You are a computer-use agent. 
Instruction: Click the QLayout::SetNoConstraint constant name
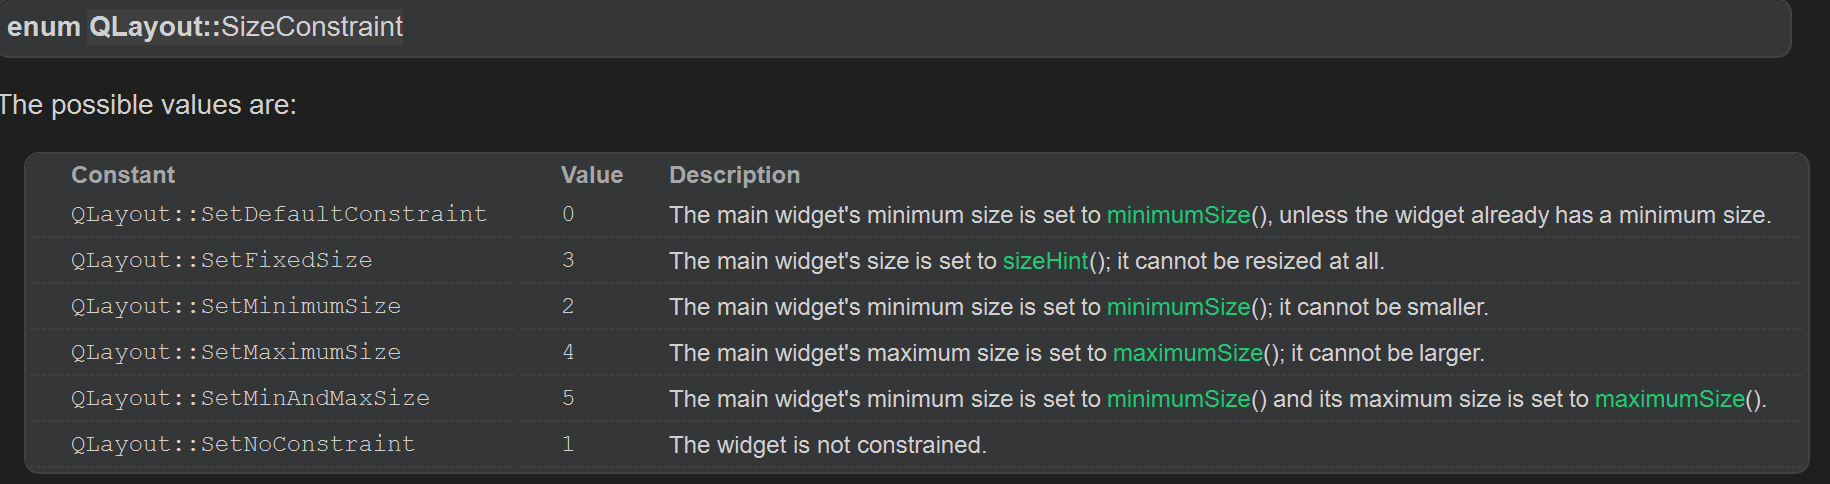pos(243,444)
